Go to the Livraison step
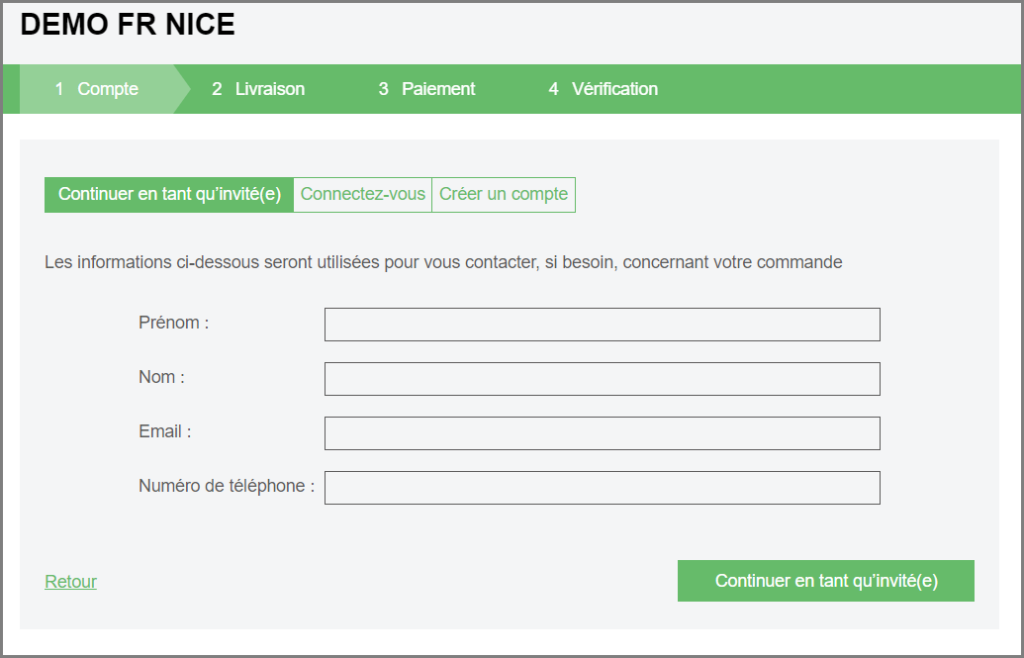Viewport: 1024px width, 658px height. [258, 89]
